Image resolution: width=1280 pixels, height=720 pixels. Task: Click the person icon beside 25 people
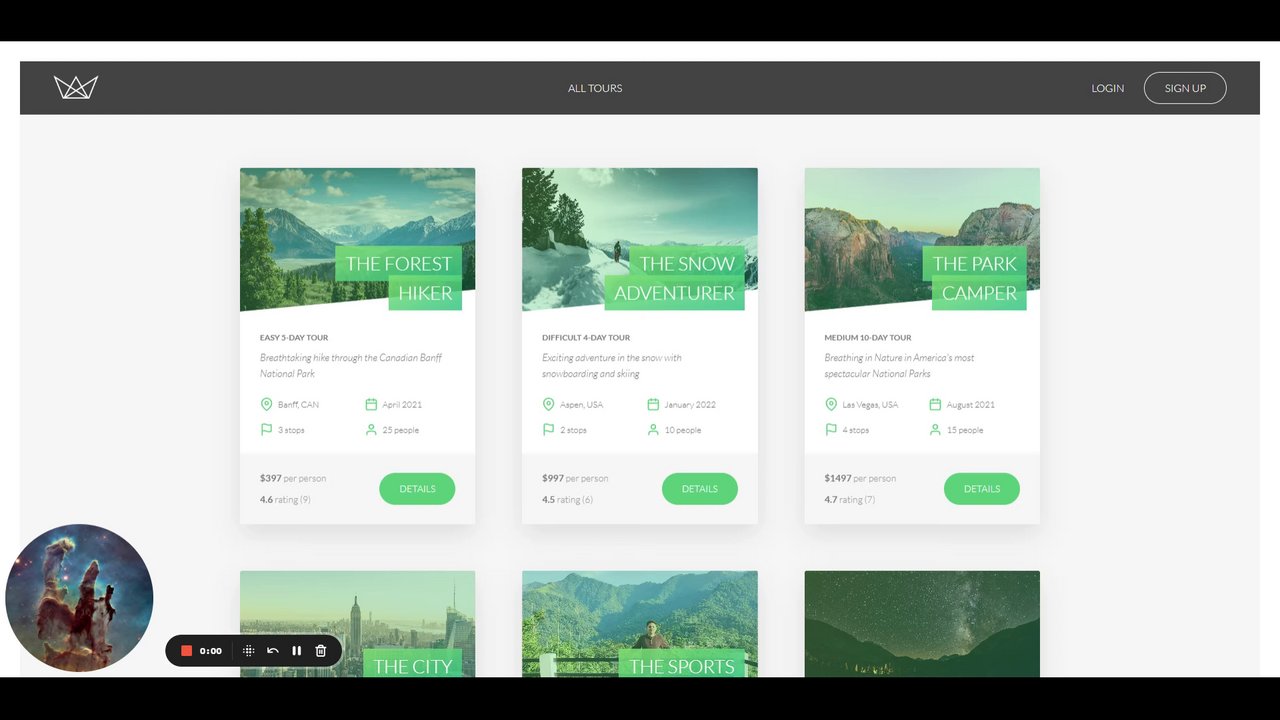371,429
